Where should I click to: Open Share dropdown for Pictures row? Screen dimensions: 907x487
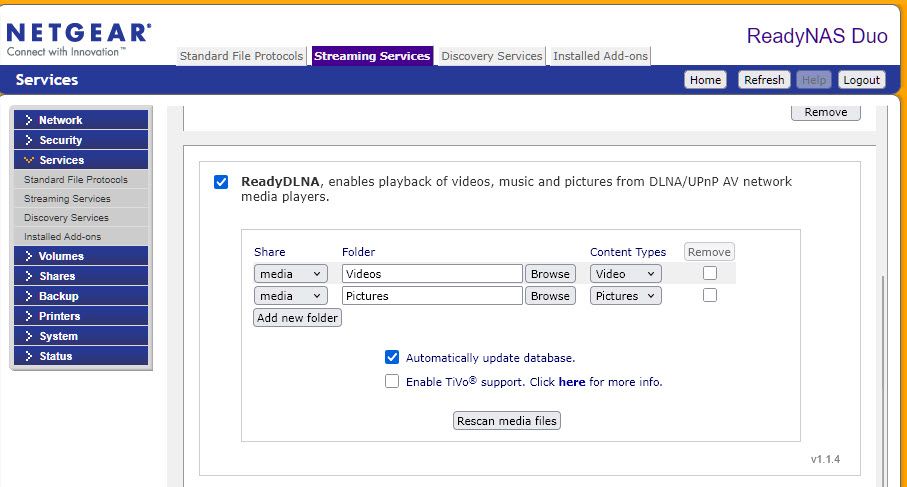[x=290, y=296]
